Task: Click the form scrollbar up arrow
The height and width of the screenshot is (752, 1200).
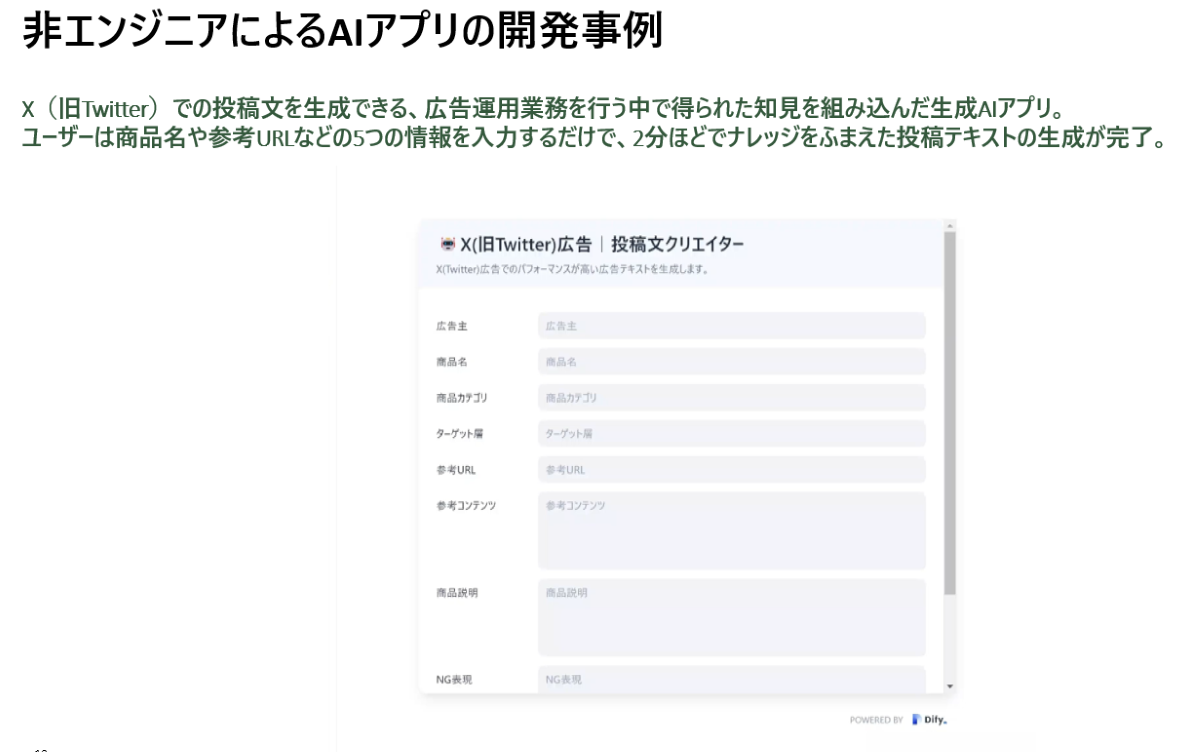Action: (x=949, y=225)
